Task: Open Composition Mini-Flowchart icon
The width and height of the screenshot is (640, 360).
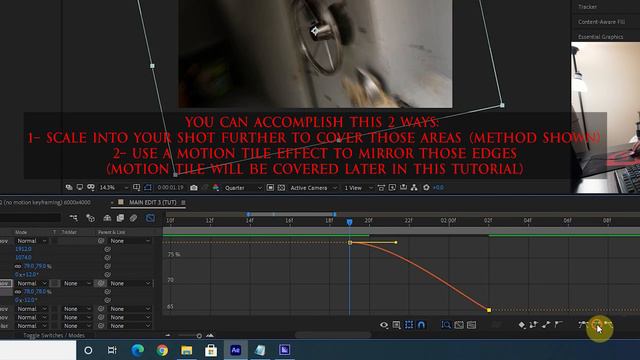Action: tap(73, 218)
